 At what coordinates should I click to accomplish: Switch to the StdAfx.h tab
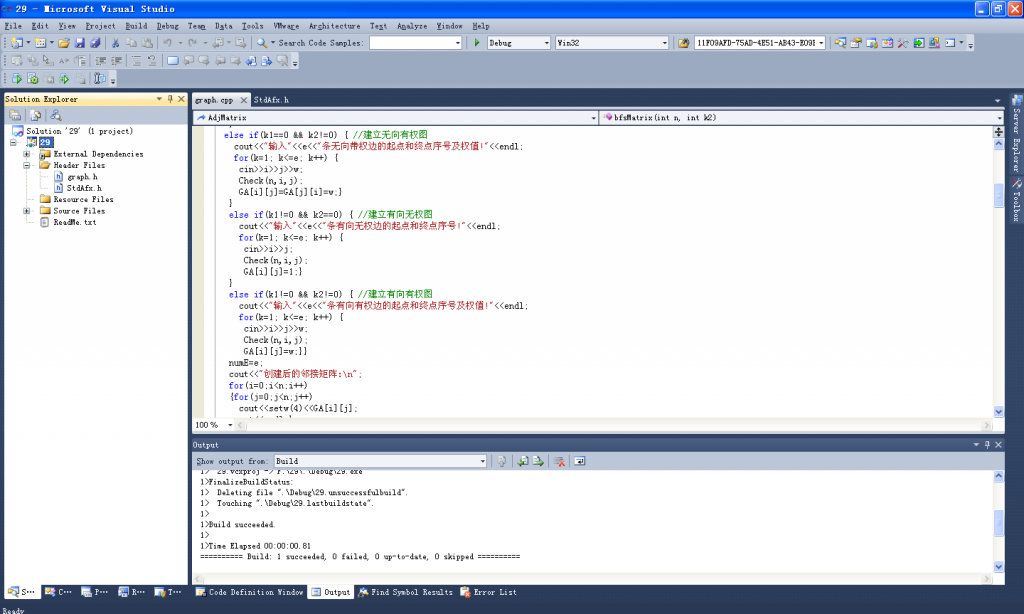pos(271,100)
